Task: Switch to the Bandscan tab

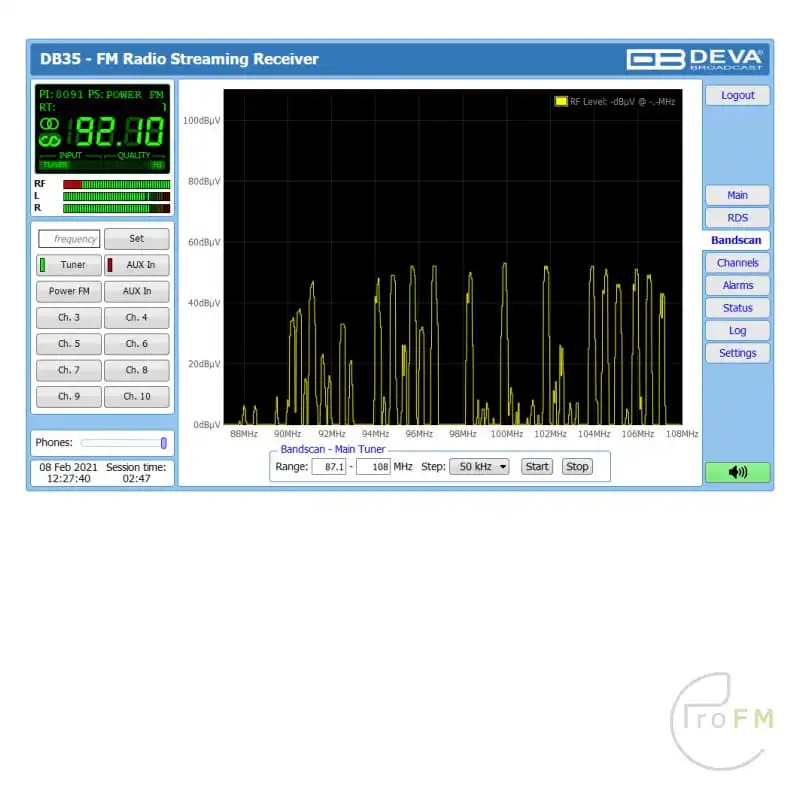Action: 736,240
